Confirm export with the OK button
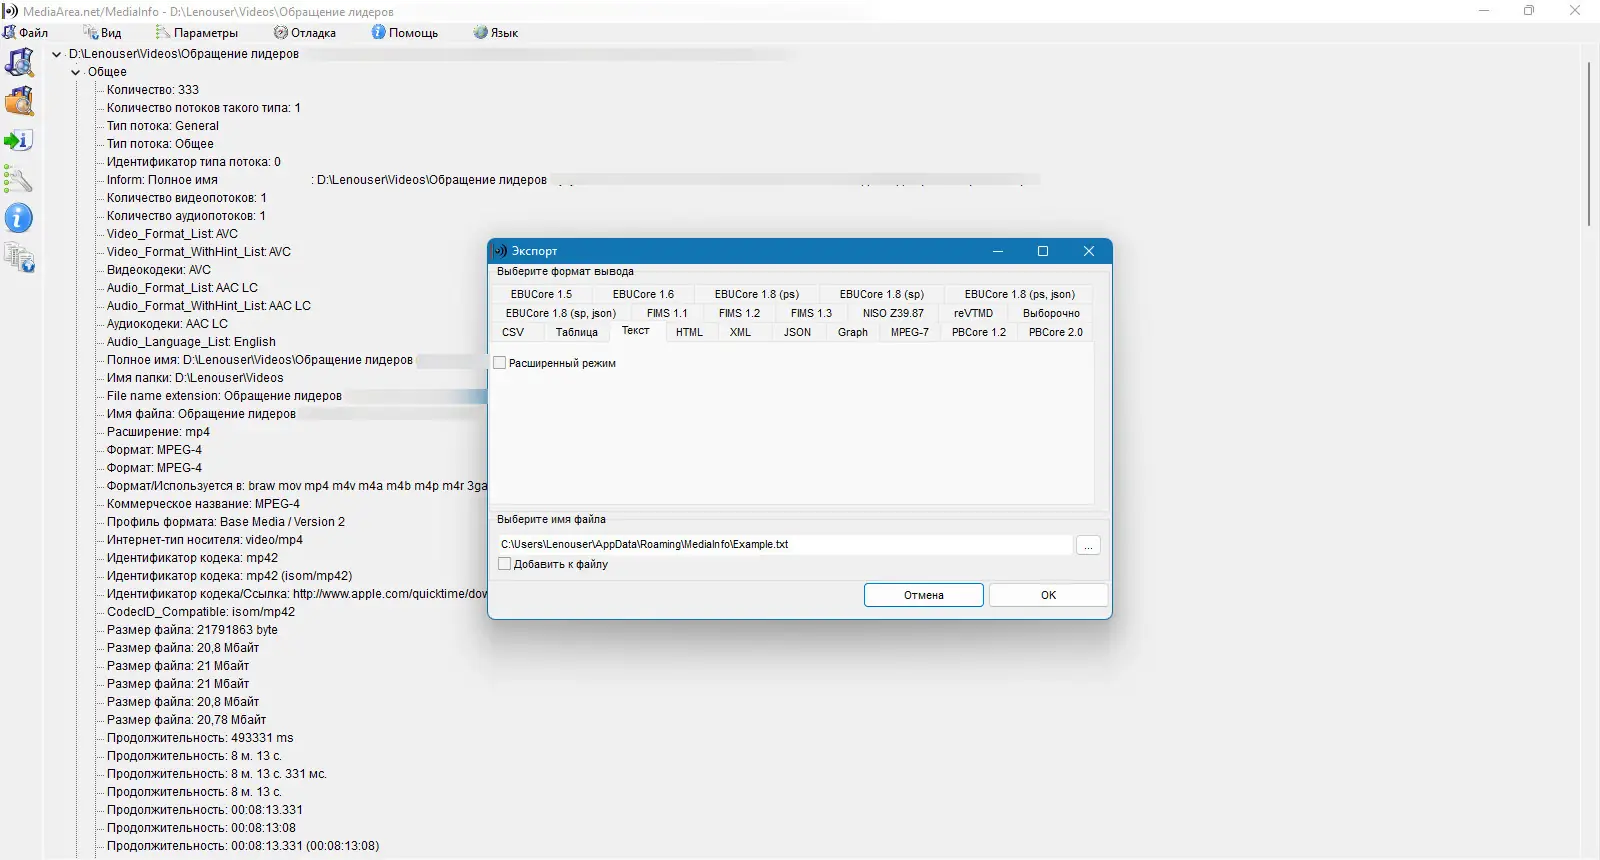Viewport: 1600px width, 860px height. point(1048,595)
